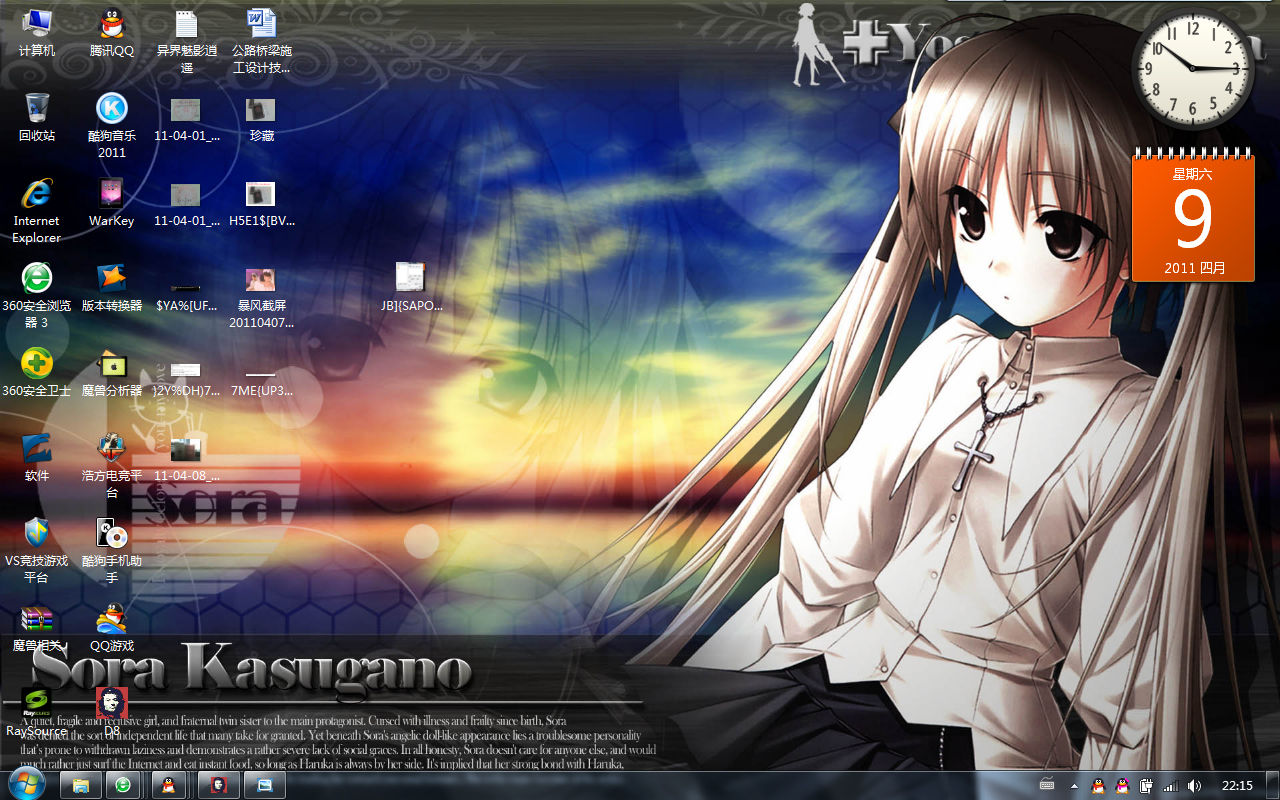The image size is (1280, 800).
Task: Open the volume speaker tray icon
Action: coord(1194,786)
